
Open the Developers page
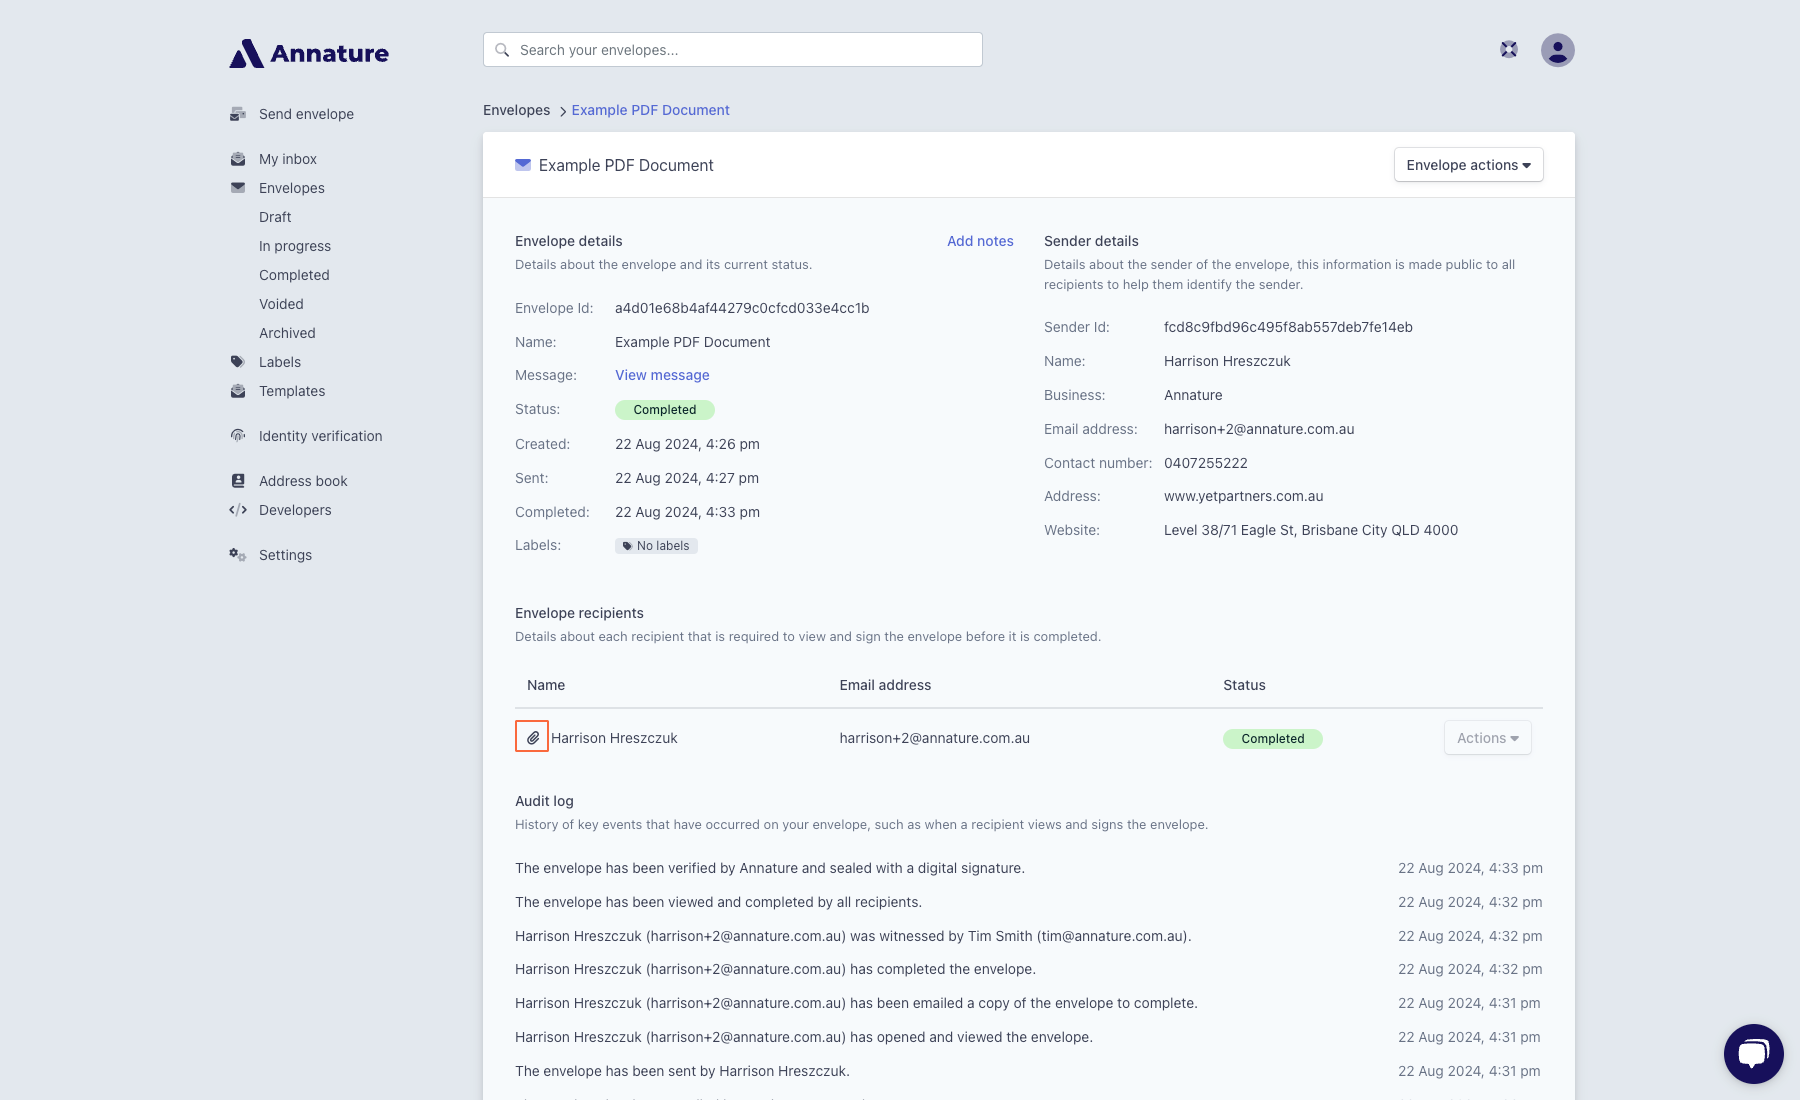tap(295, 510)
